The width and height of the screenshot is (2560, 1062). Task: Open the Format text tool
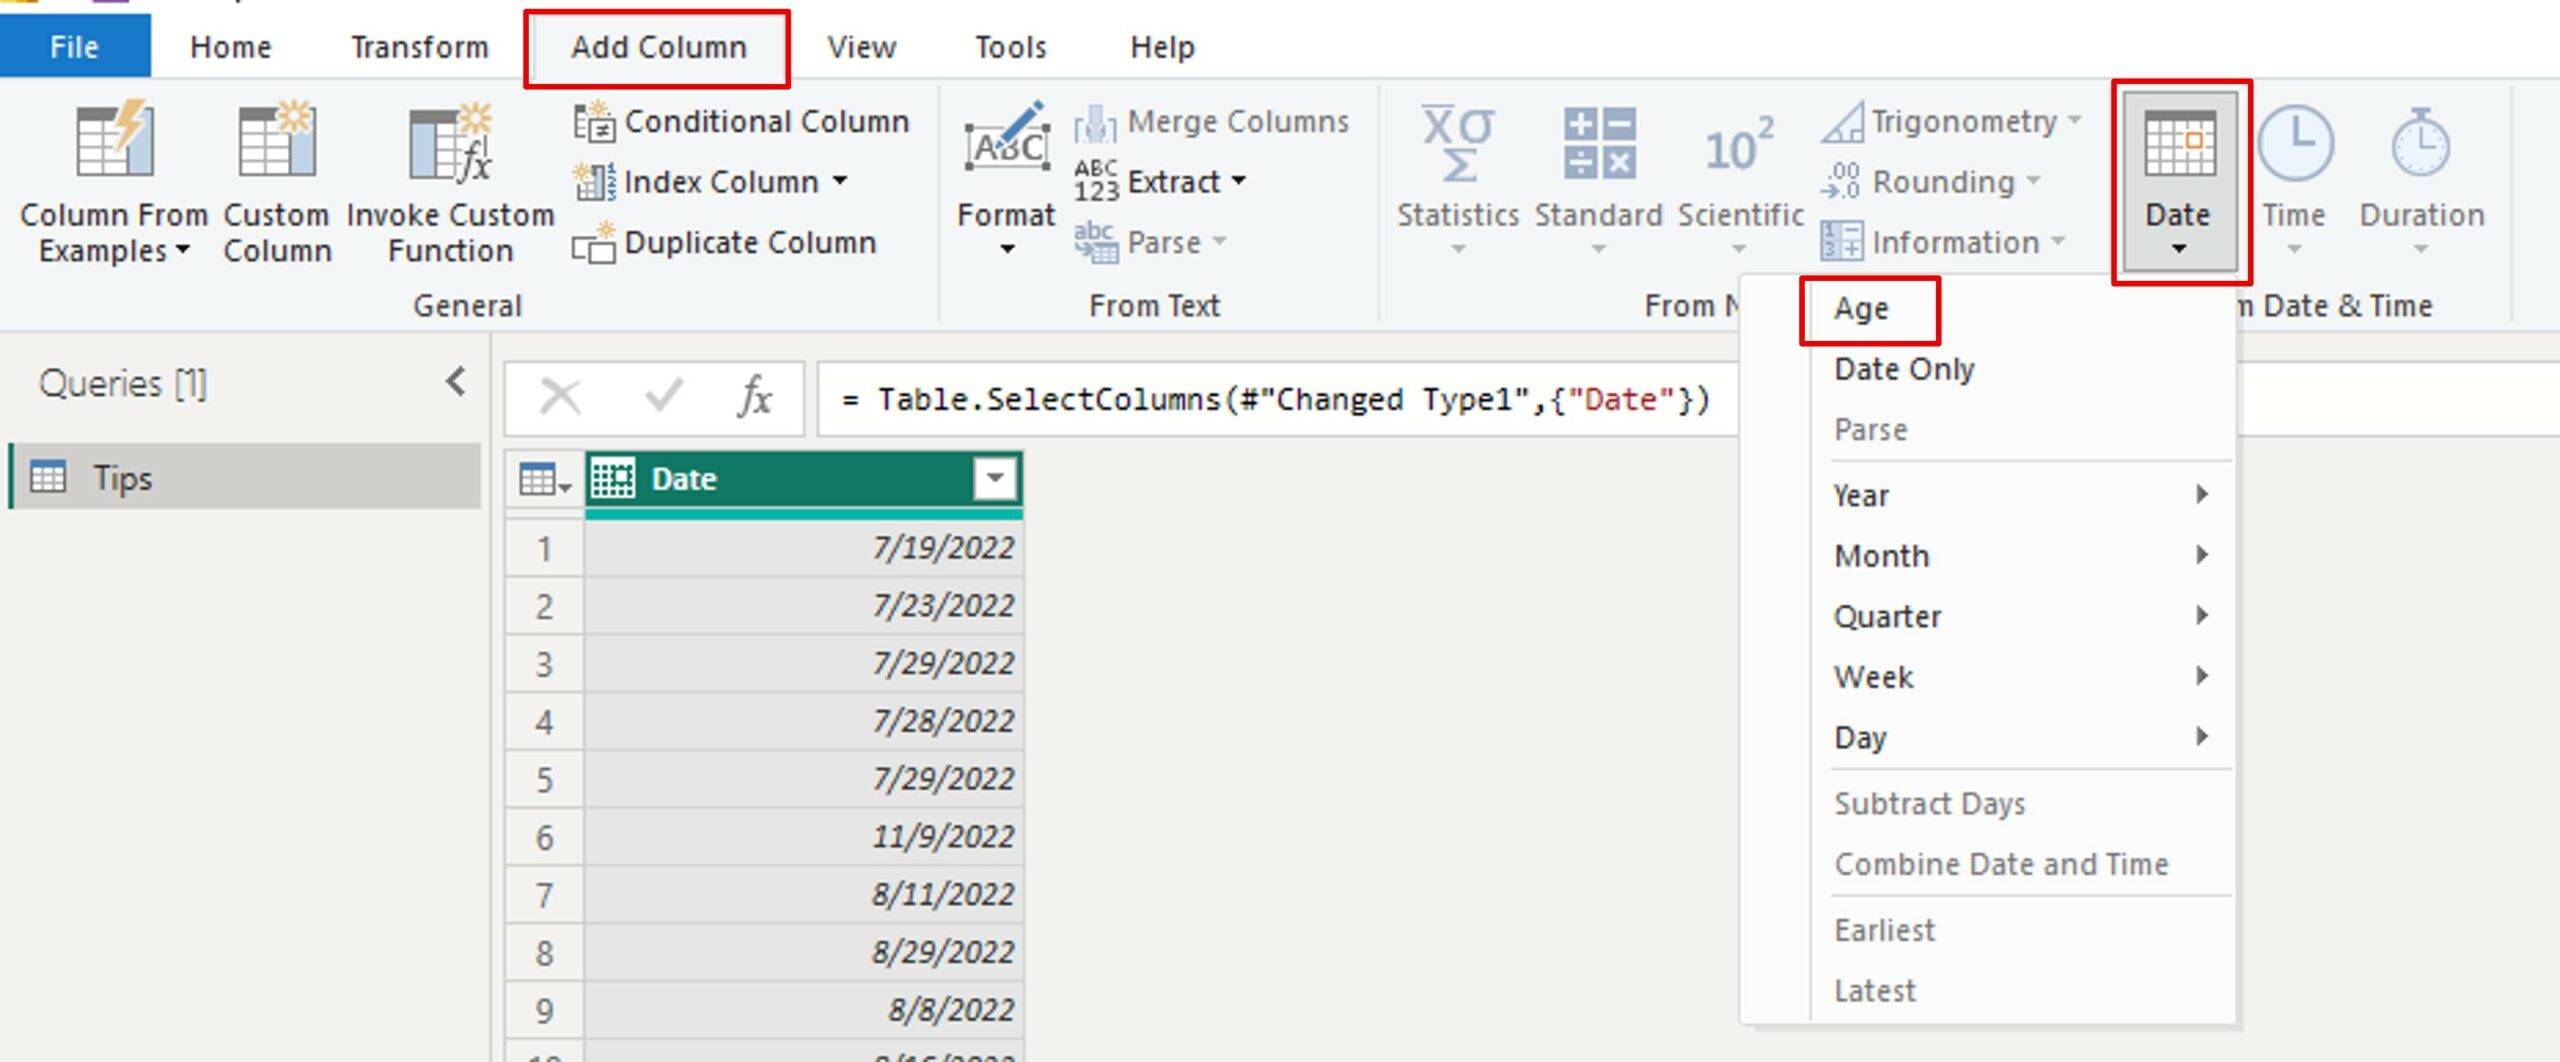[x=1006, y=180]
